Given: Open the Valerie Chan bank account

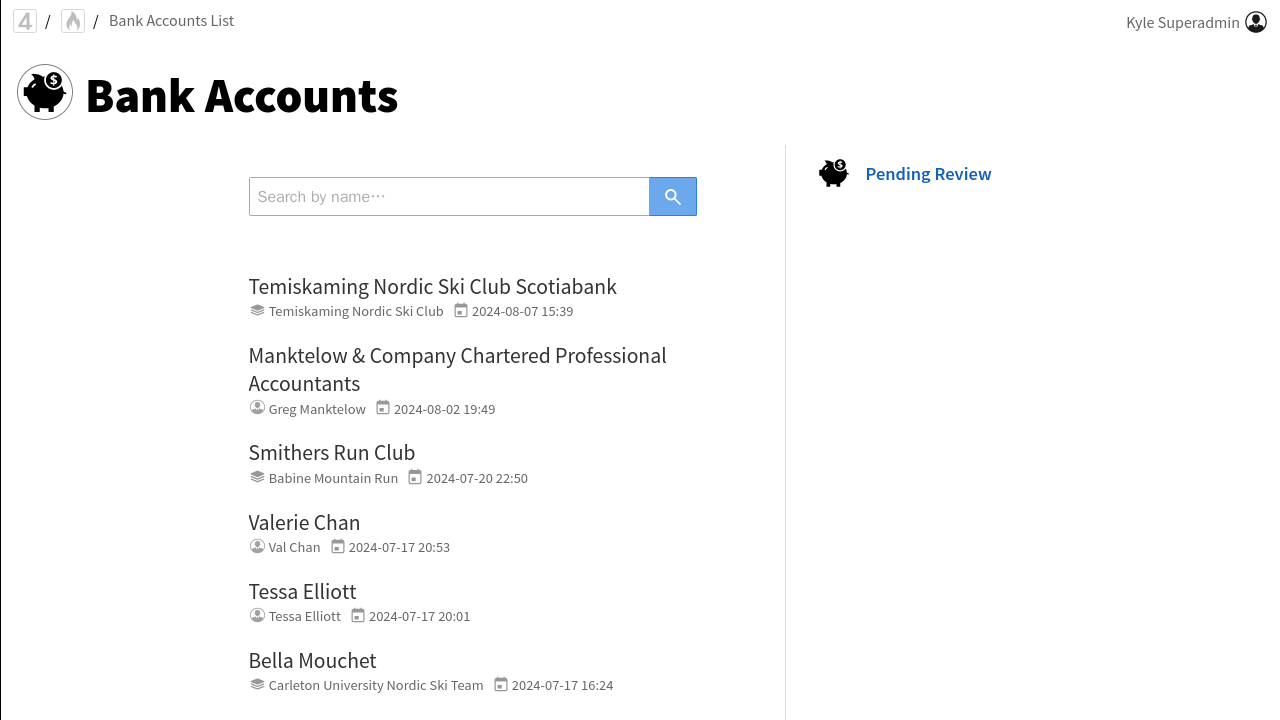Looking at the screenshot, I should 304,523.
